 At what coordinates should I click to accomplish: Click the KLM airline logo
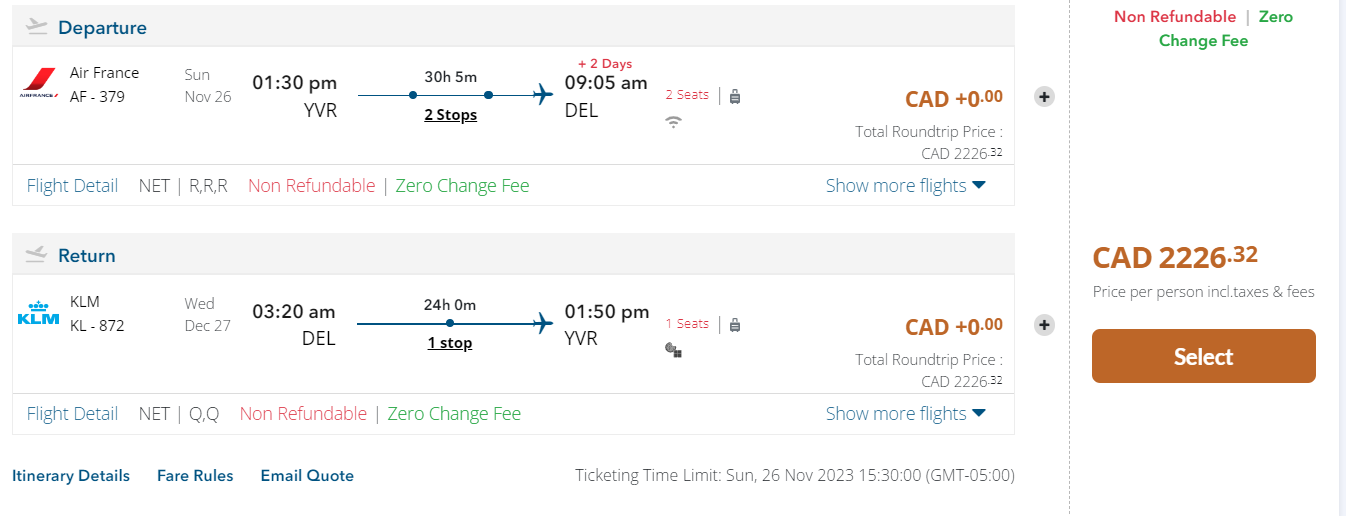39,313
